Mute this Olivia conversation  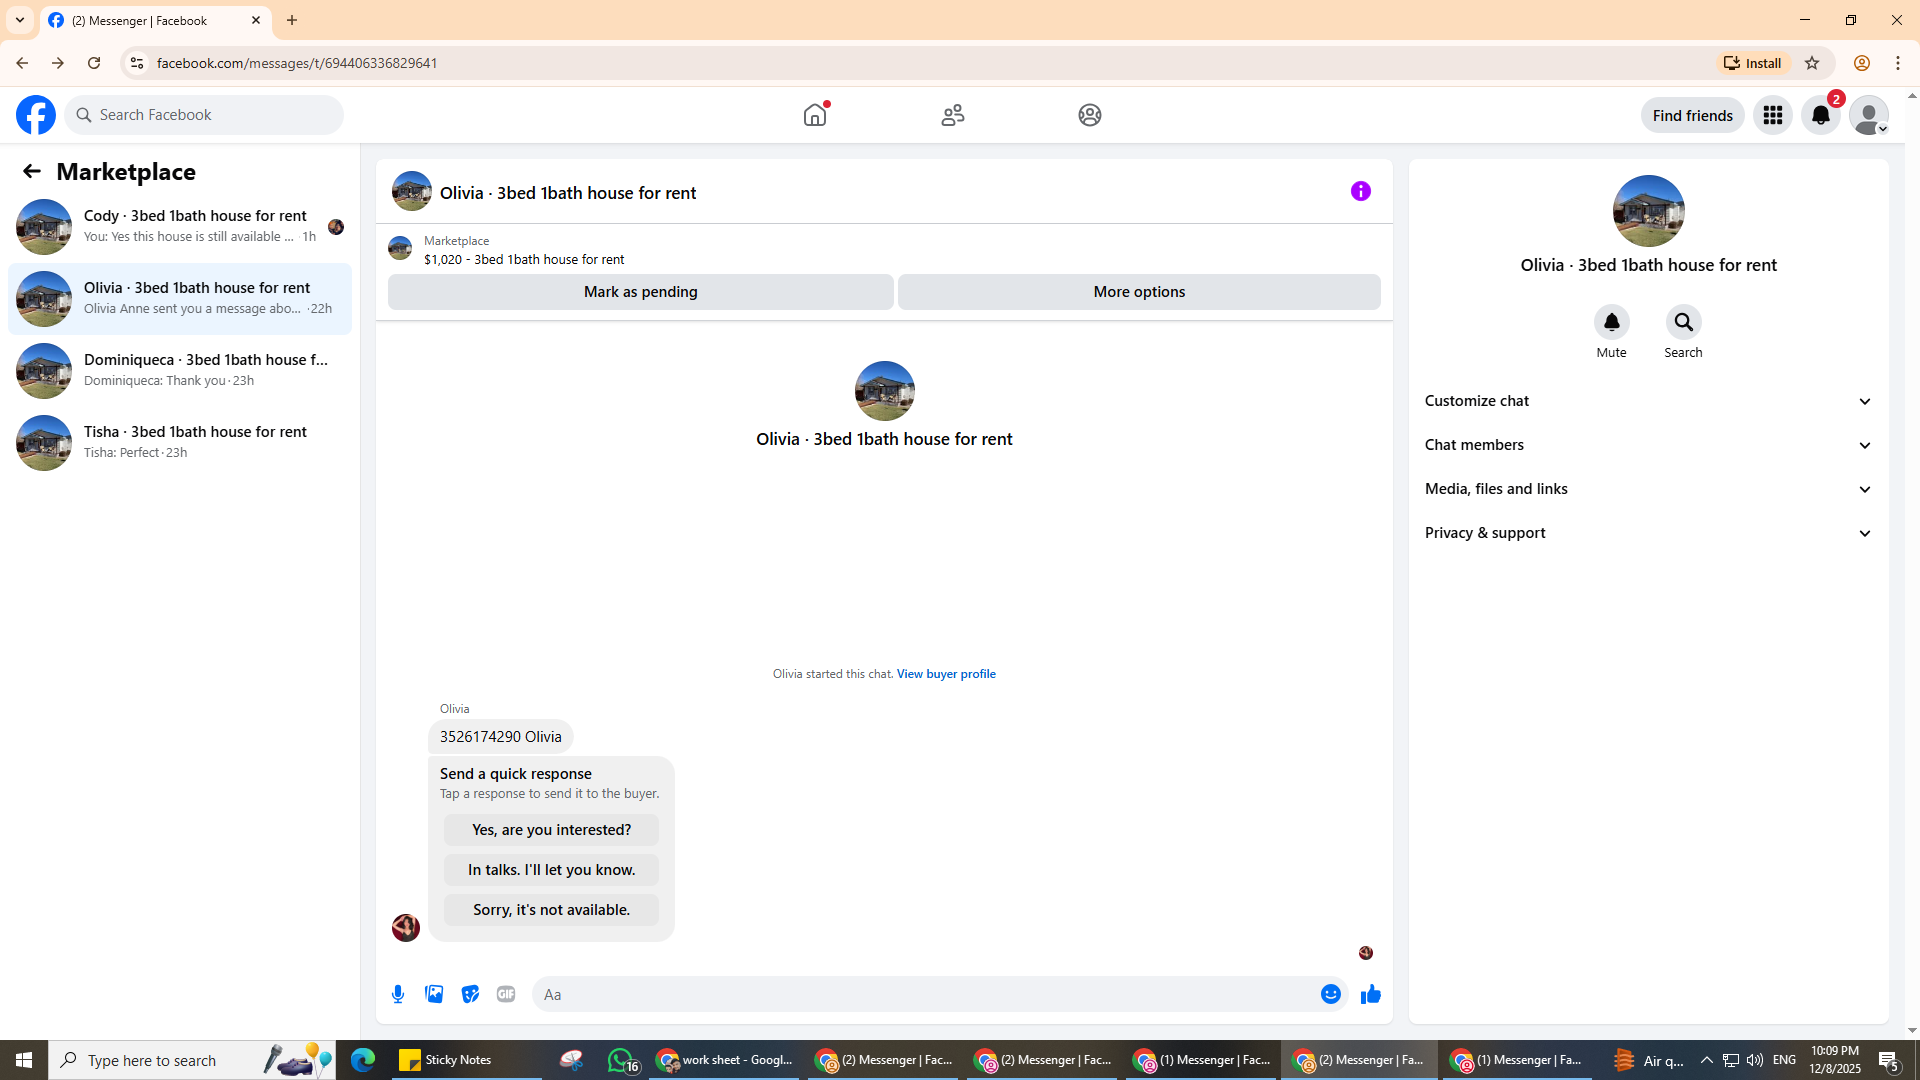coord(1611,323)
